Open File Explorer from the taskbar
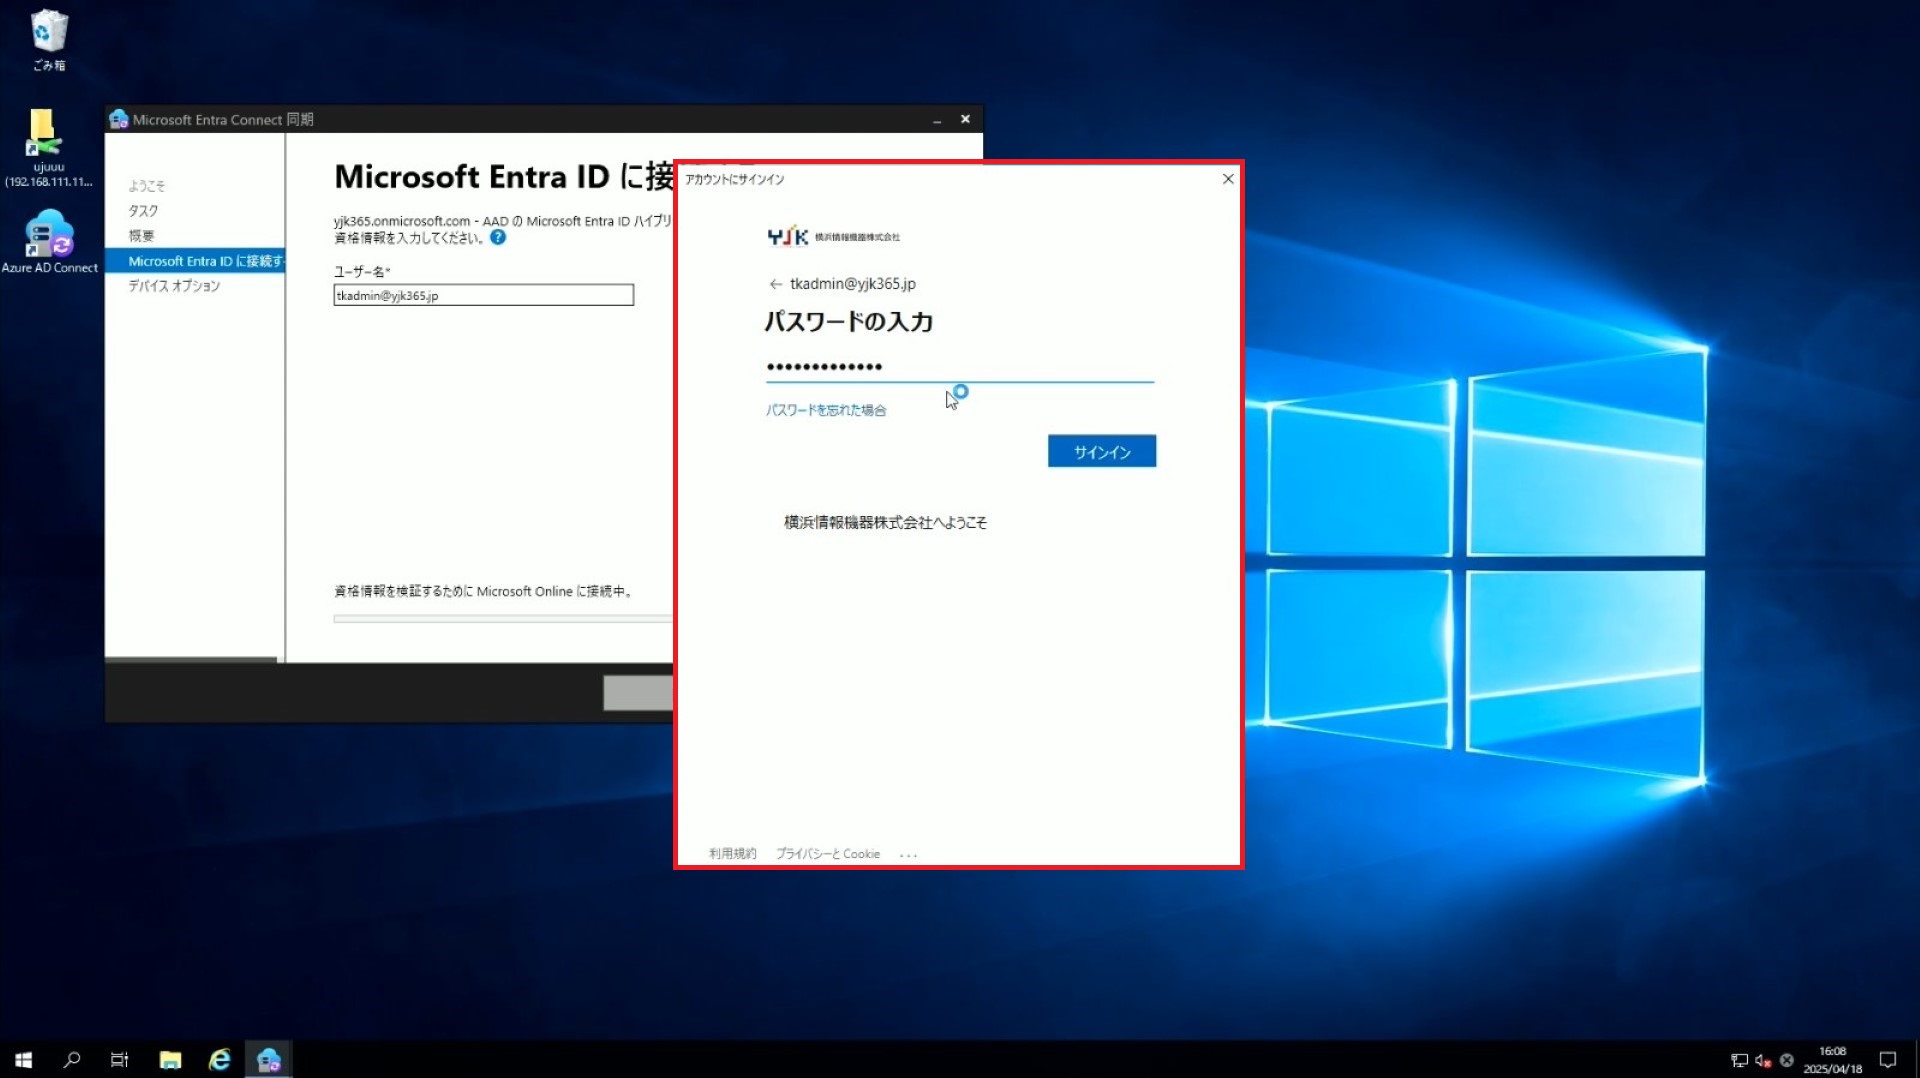This screenshot has width=1920, height=1078. tap(170, 1059)
